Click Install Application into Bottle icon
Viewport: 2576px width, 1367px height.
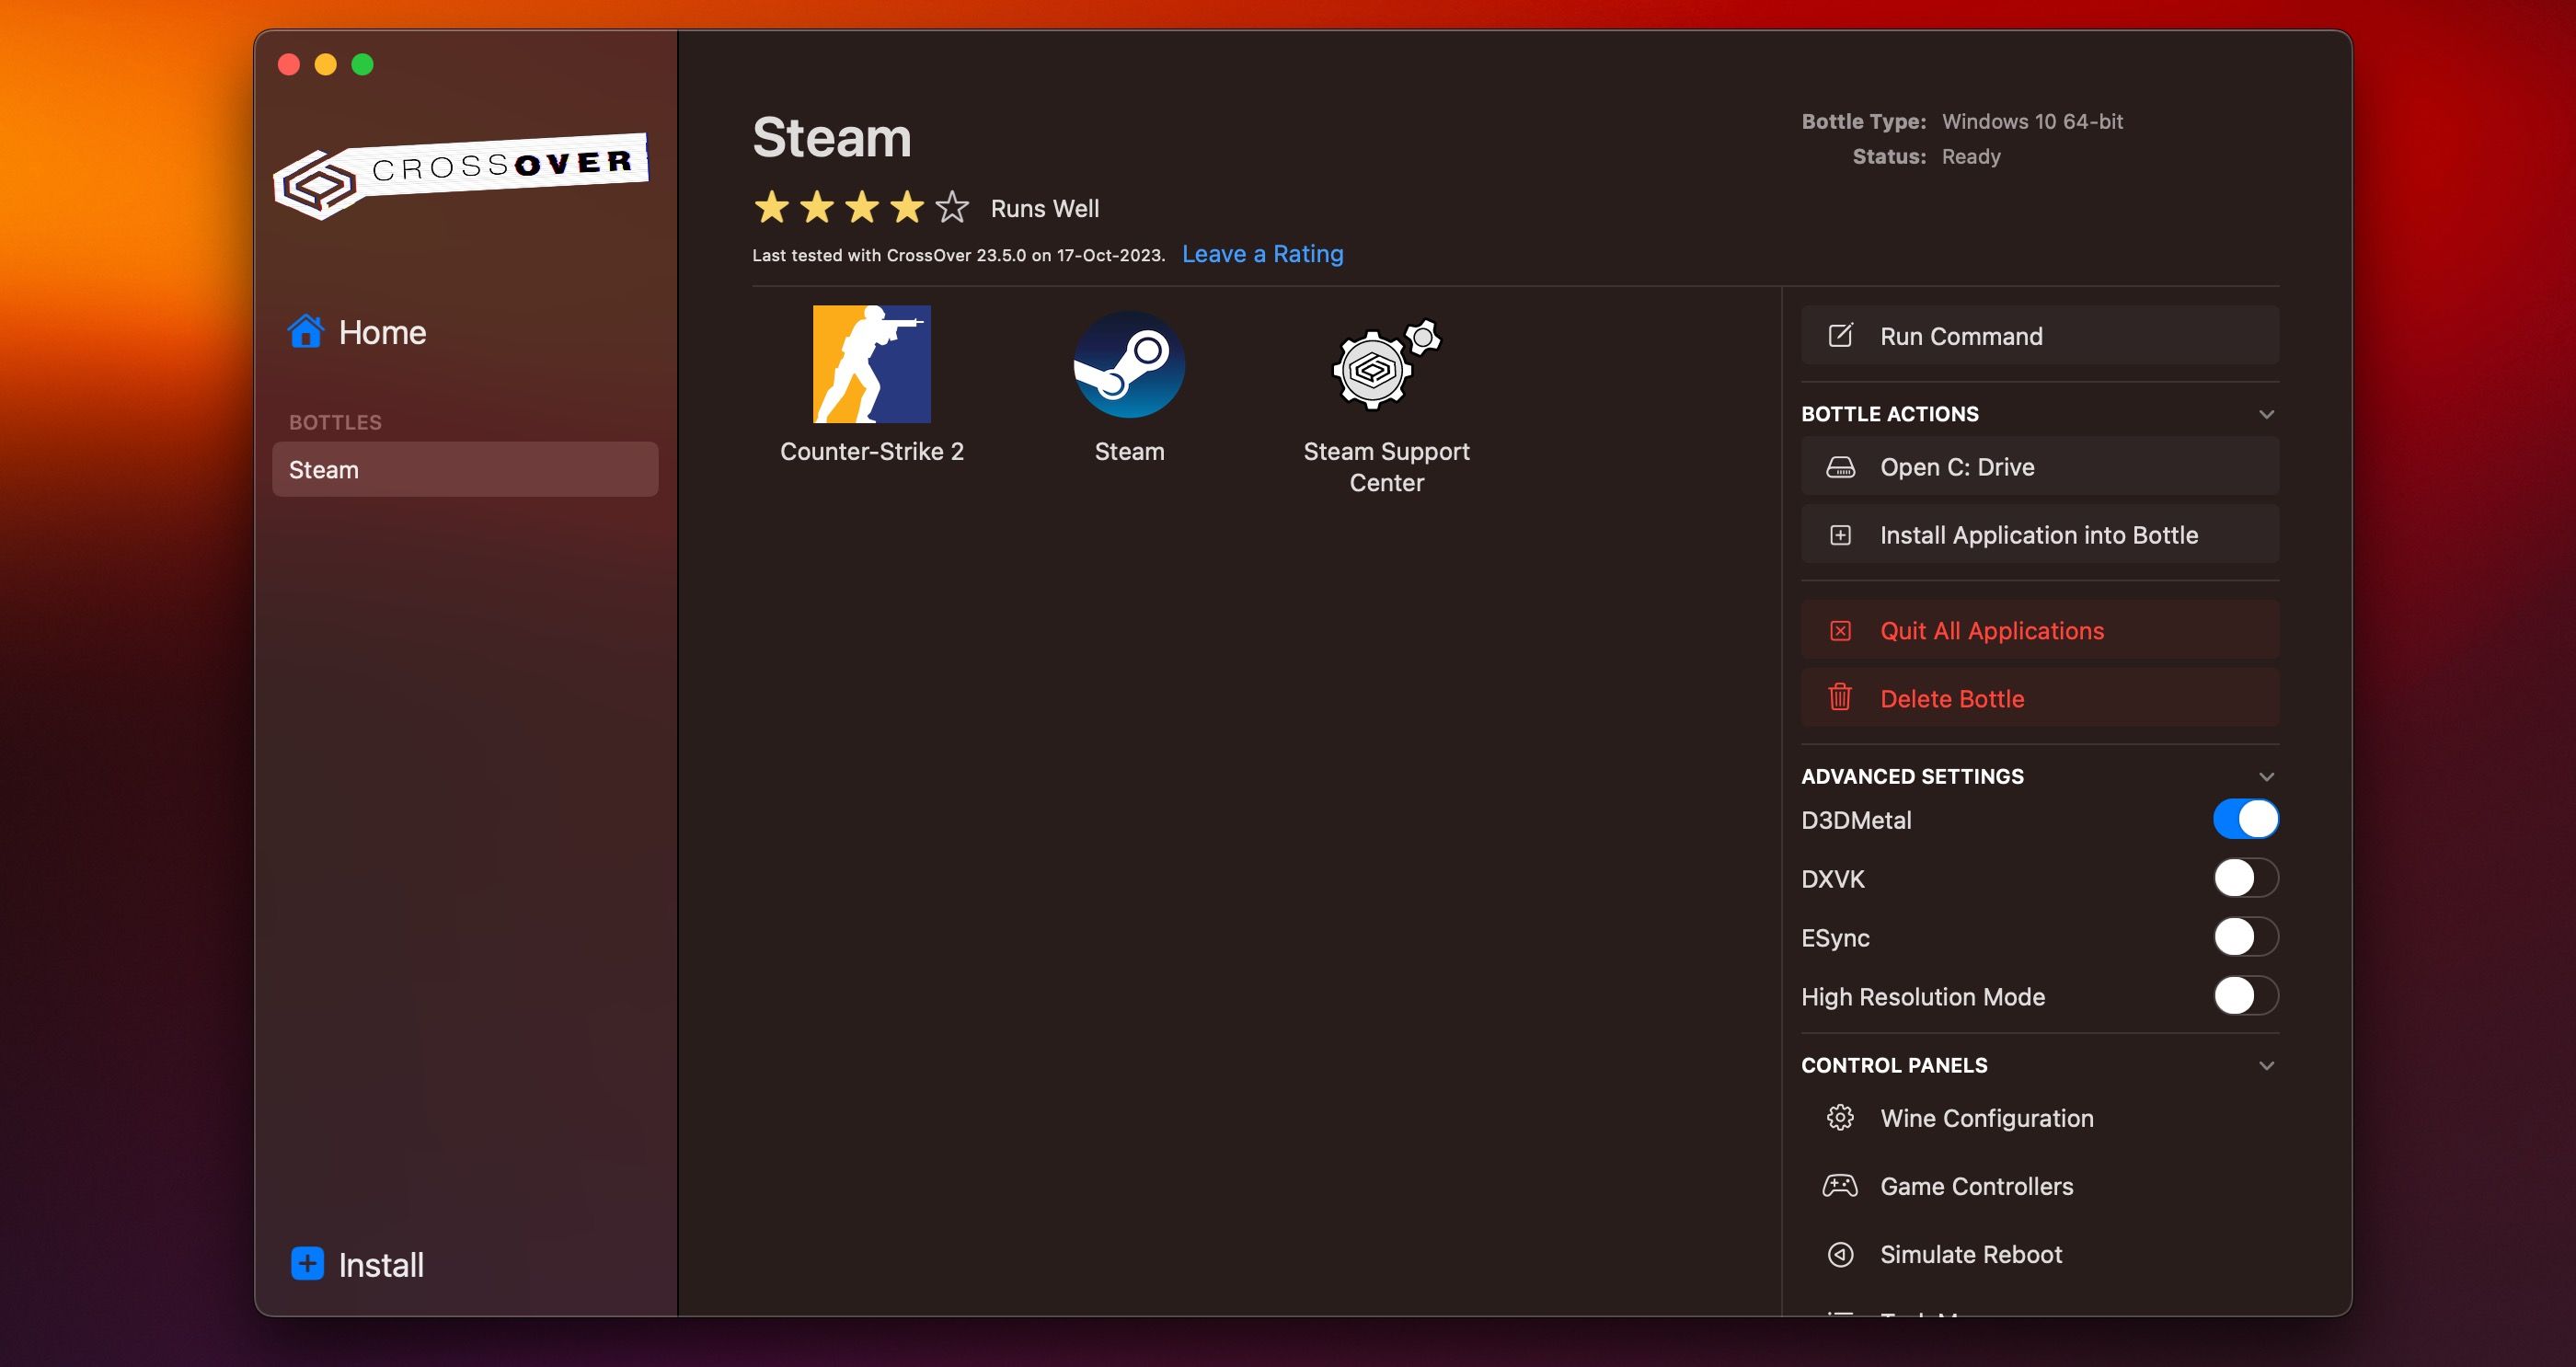pos(1836,535)
